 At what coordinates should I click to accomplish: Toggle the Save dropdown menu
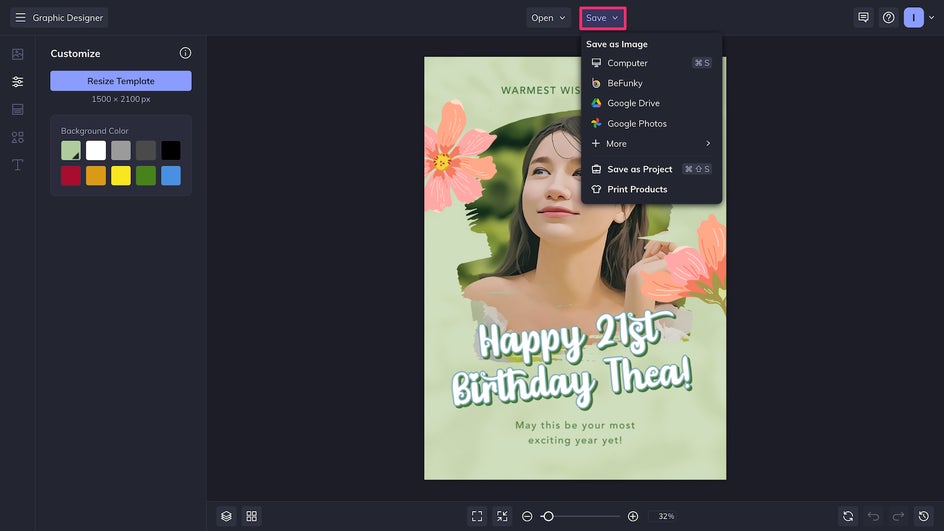coord(603,18)
